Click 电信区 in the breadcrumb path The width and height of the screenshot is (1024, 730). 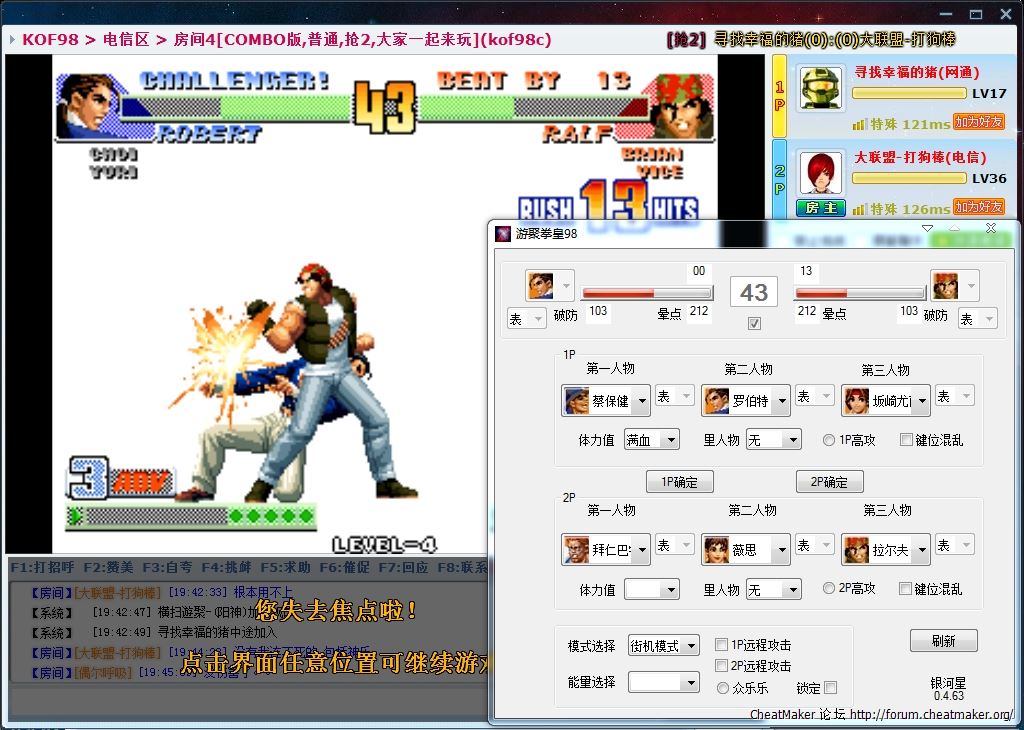[x=126, y=40]
